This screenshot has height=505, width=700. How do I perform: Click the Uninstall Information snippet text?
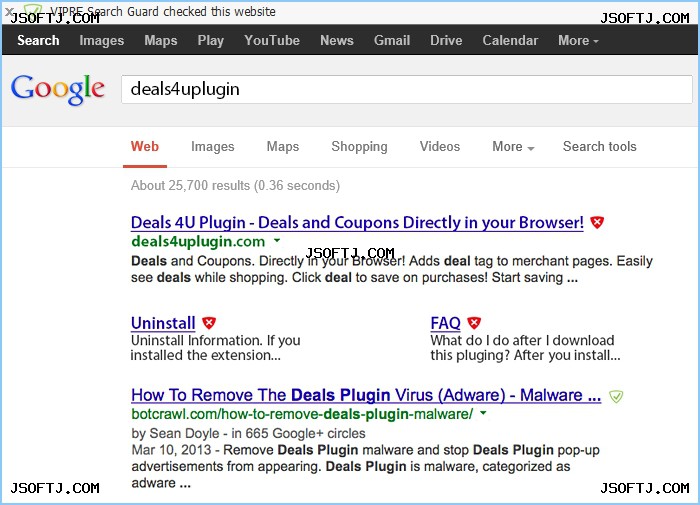215,348
